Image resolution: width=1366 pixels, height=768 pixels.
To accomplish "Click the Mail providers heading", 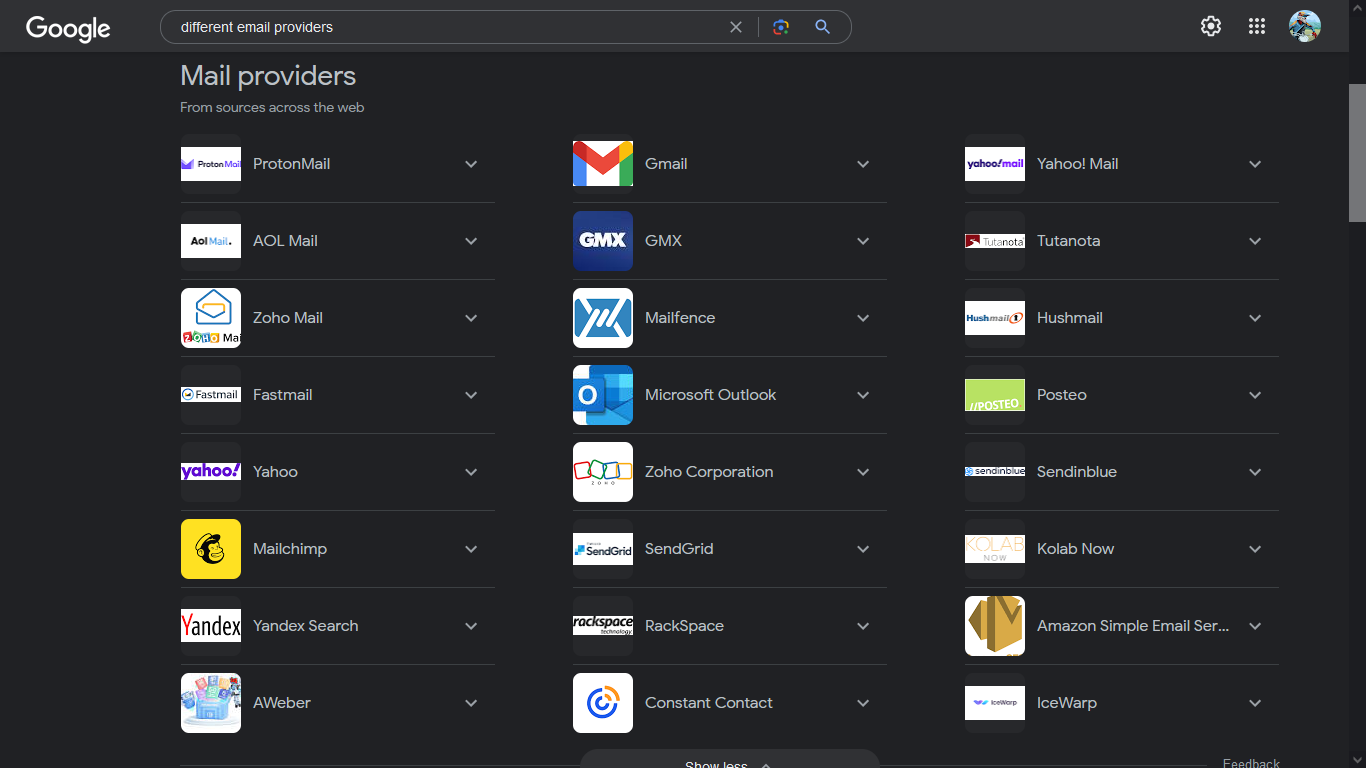I will click(x=268, y=76).
